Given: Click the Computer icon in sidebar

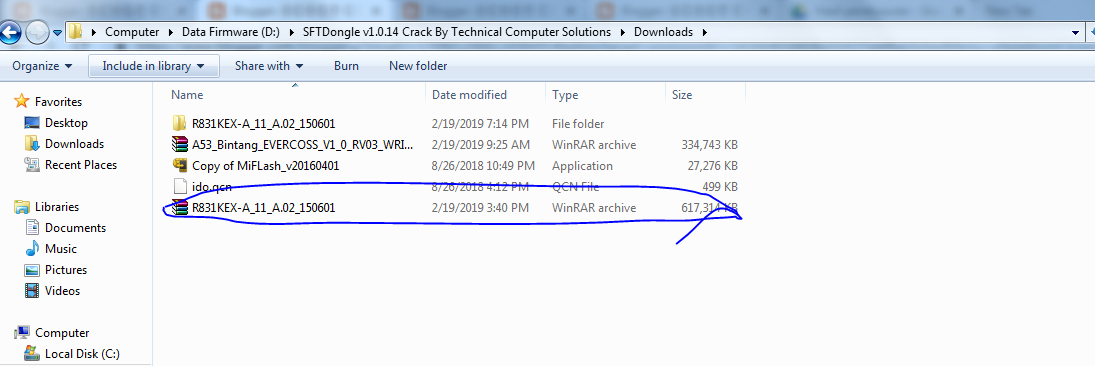Looking at the screenshot, I should pos(22,333).
